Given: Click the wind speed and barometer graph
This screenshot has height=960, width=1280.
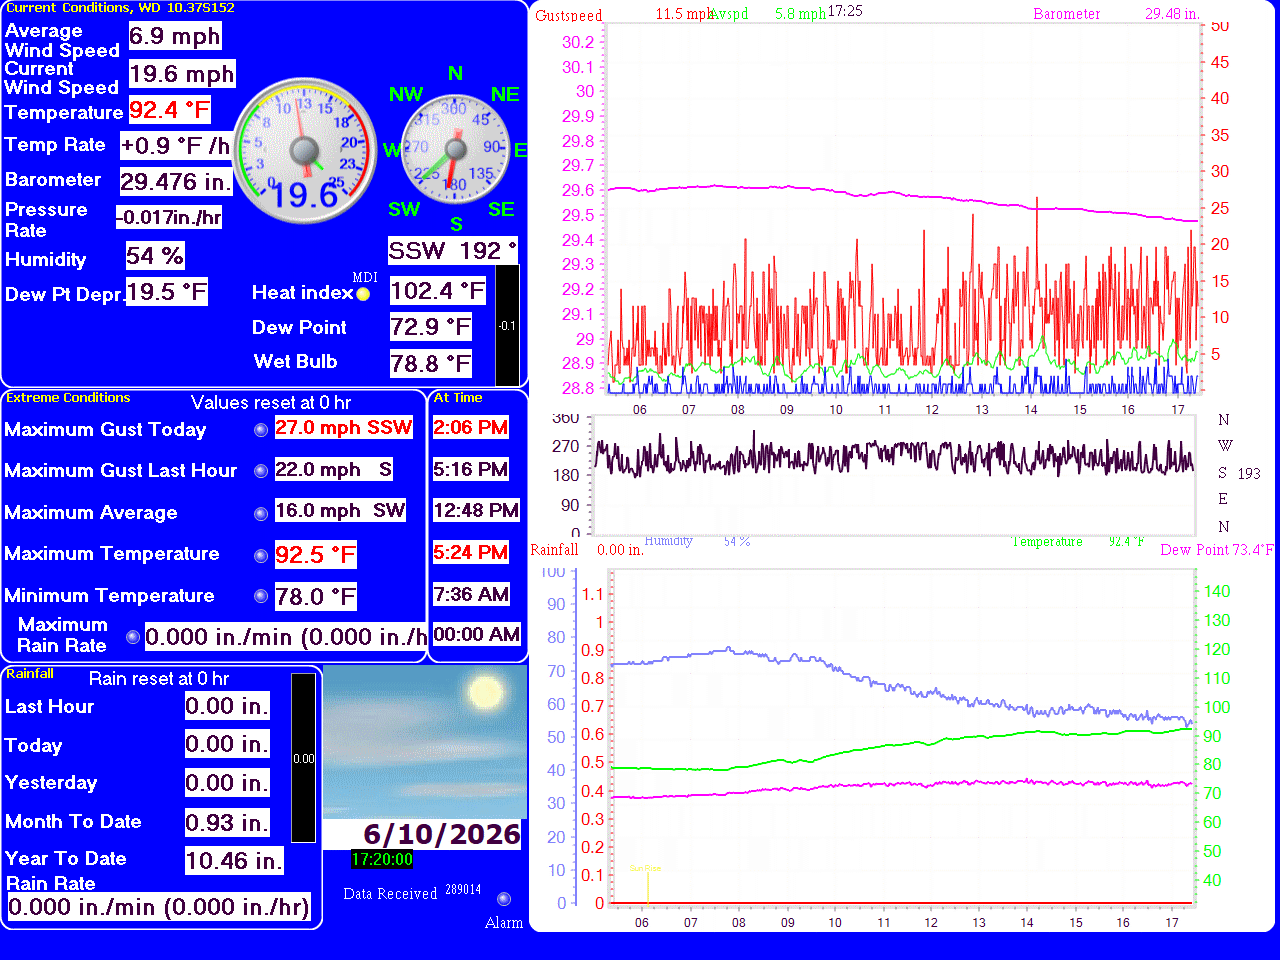Looking at the screenshot, I should (904, 208).
